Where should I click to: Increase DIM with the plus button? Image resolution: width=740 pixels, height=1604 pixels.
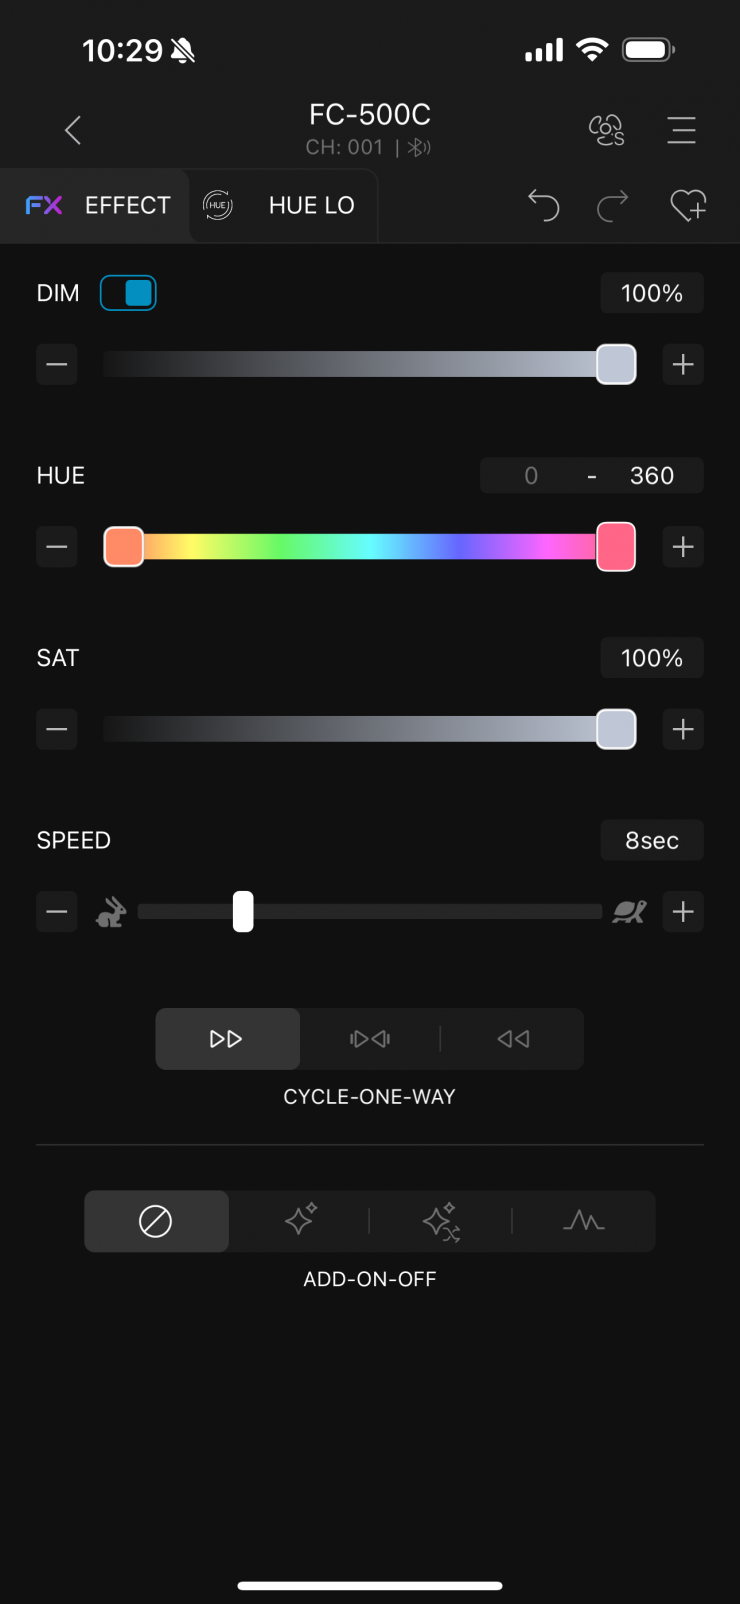(x=683, y=365)
